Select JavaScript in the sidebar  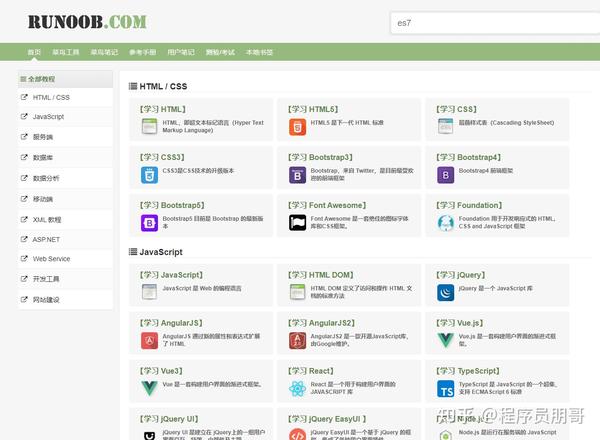pos(65,117)
